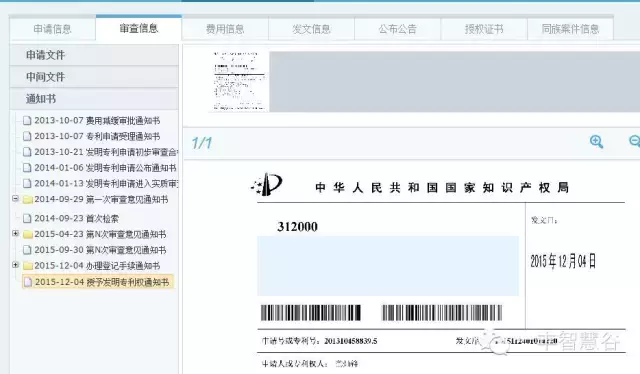View the 同族案件信息 tab
This screenshot has width=640, height=374.
(570, 29)
